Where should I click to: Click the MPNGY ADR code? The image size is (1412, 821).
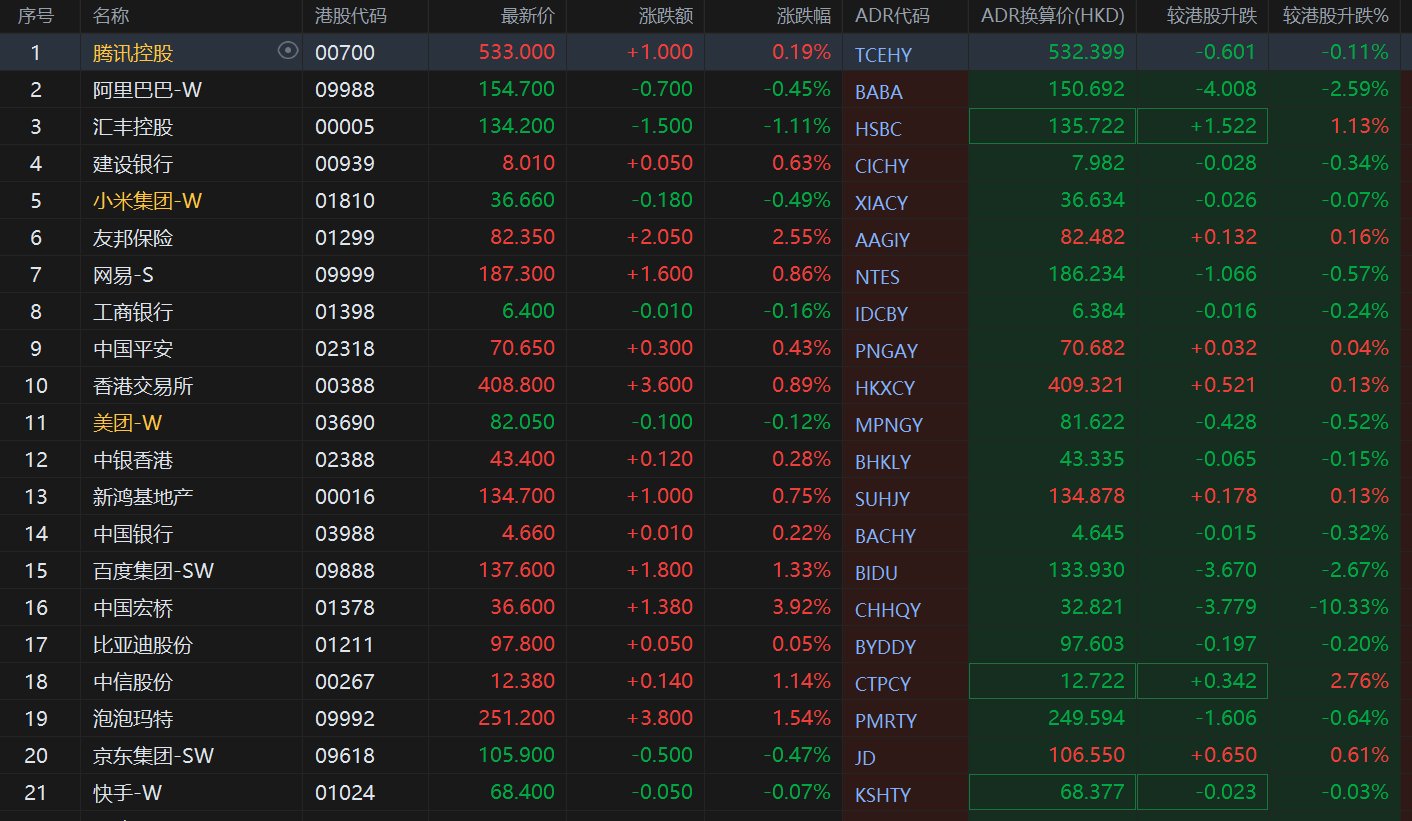point(888,425)
